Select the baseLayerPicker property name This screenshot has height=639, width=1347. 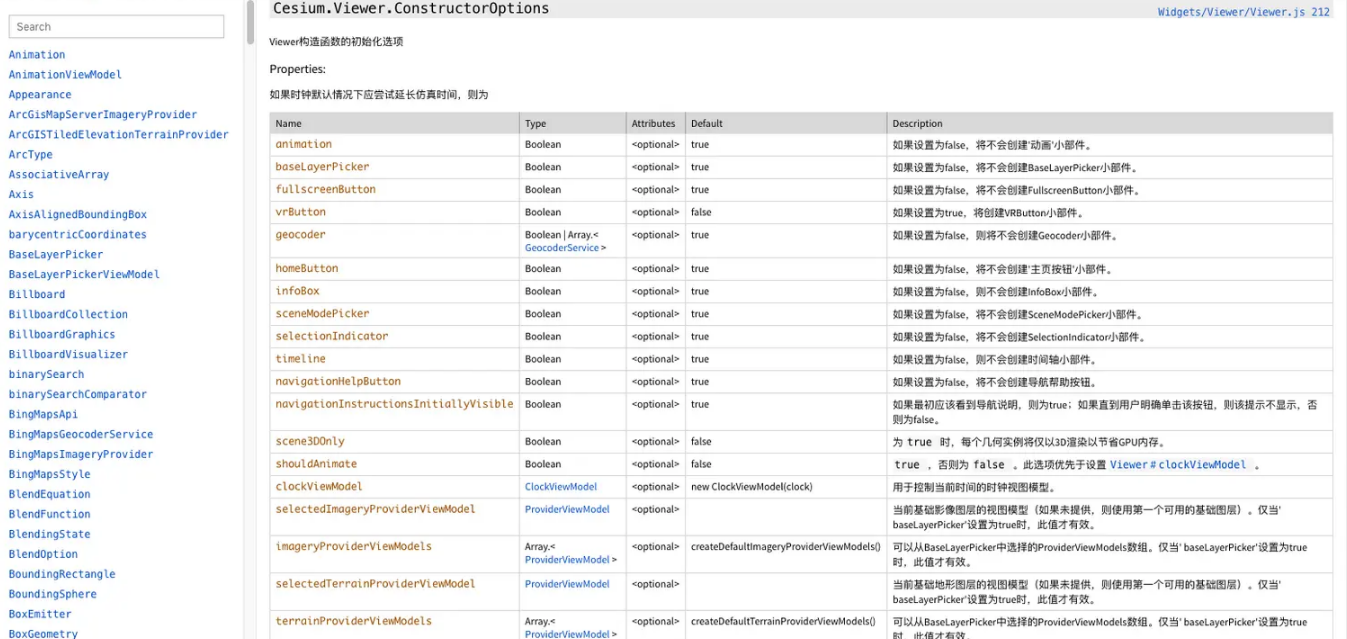click(x=322, y=167)
